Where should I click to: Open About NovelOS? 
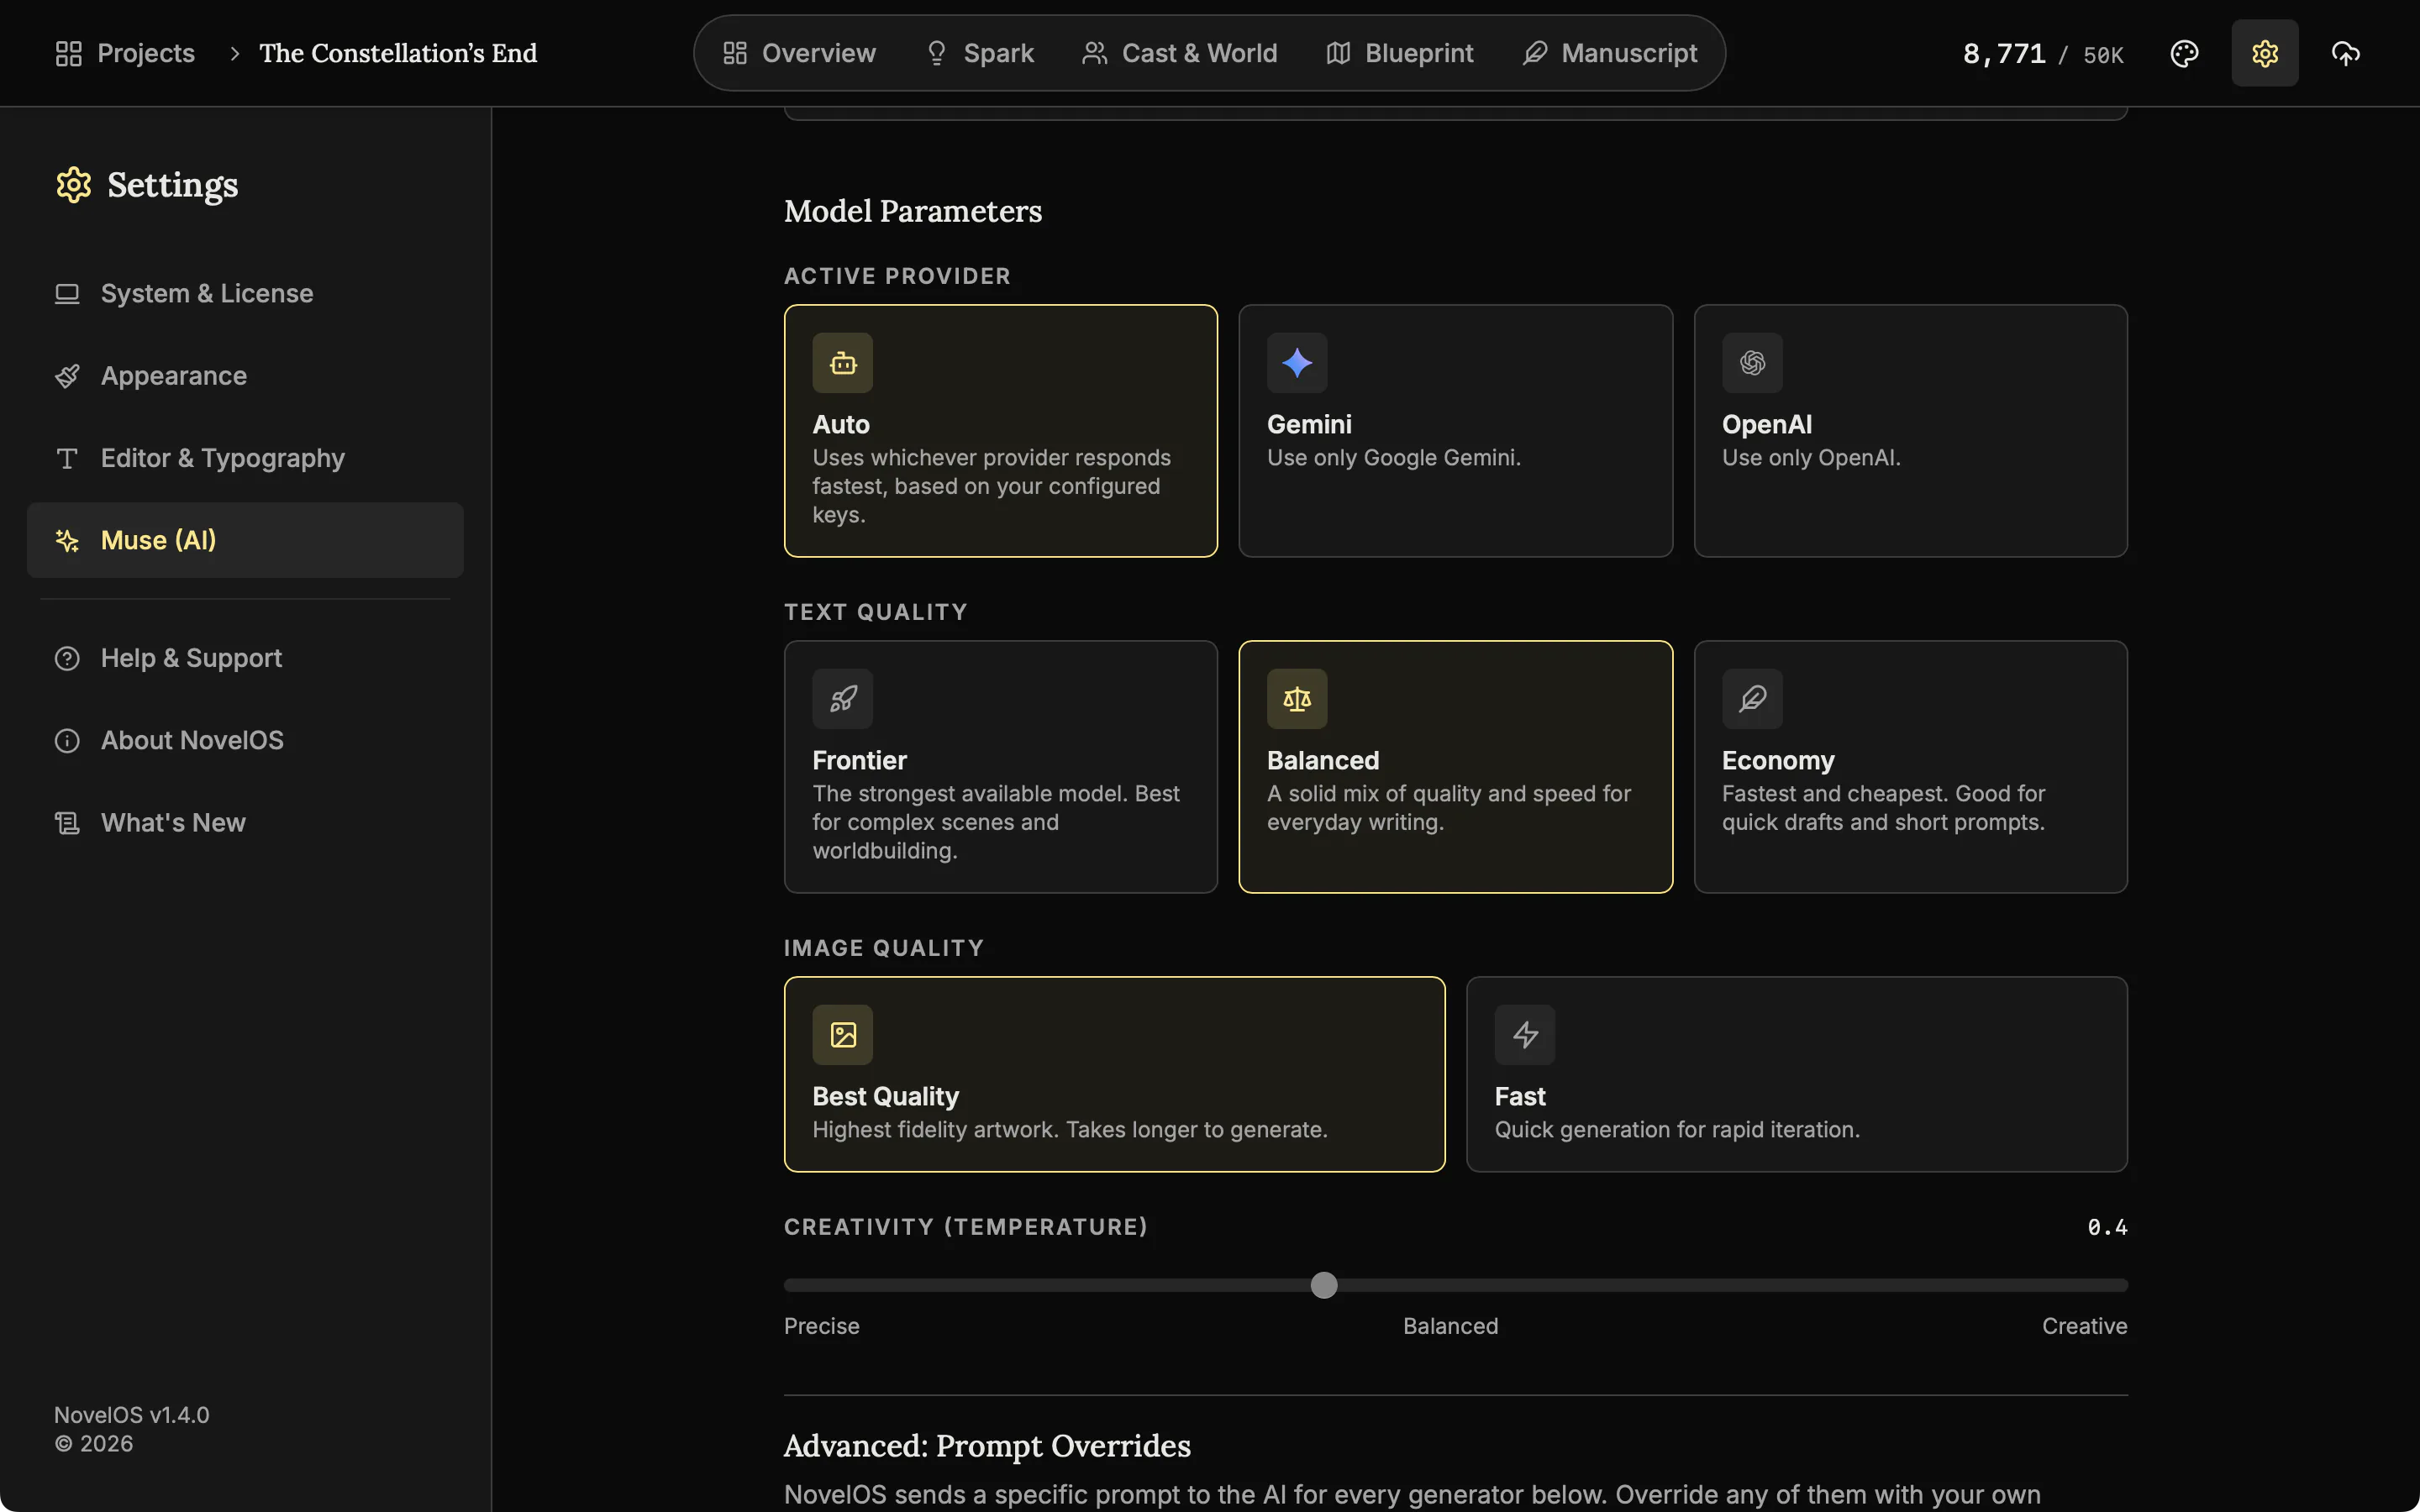coord(245,741)
